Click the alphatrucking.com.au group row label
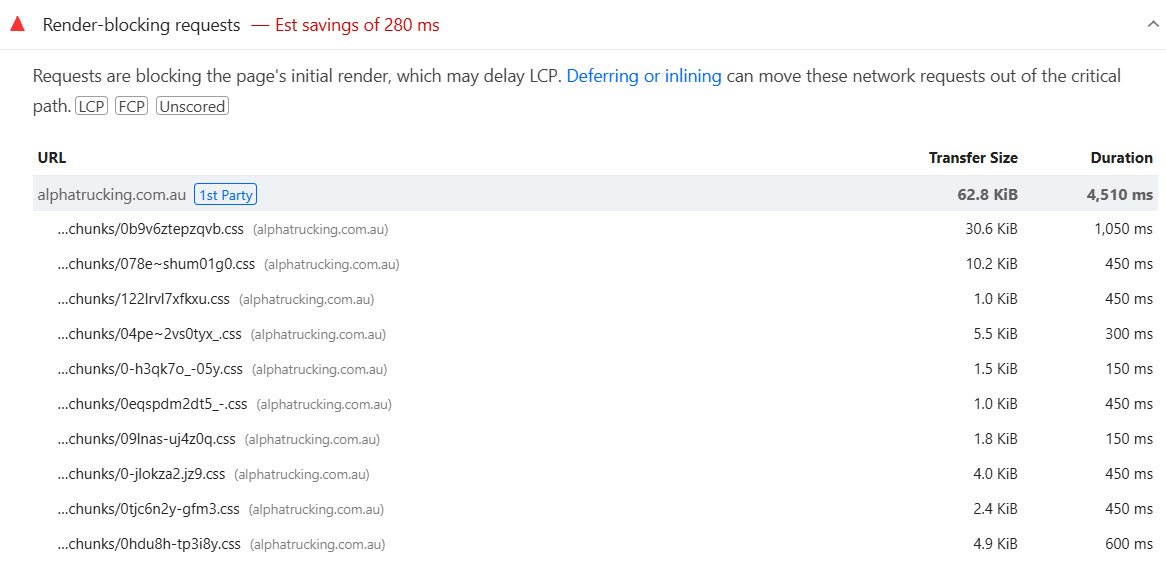Viewport: 1166px width, 572px height. coord(112,195)
